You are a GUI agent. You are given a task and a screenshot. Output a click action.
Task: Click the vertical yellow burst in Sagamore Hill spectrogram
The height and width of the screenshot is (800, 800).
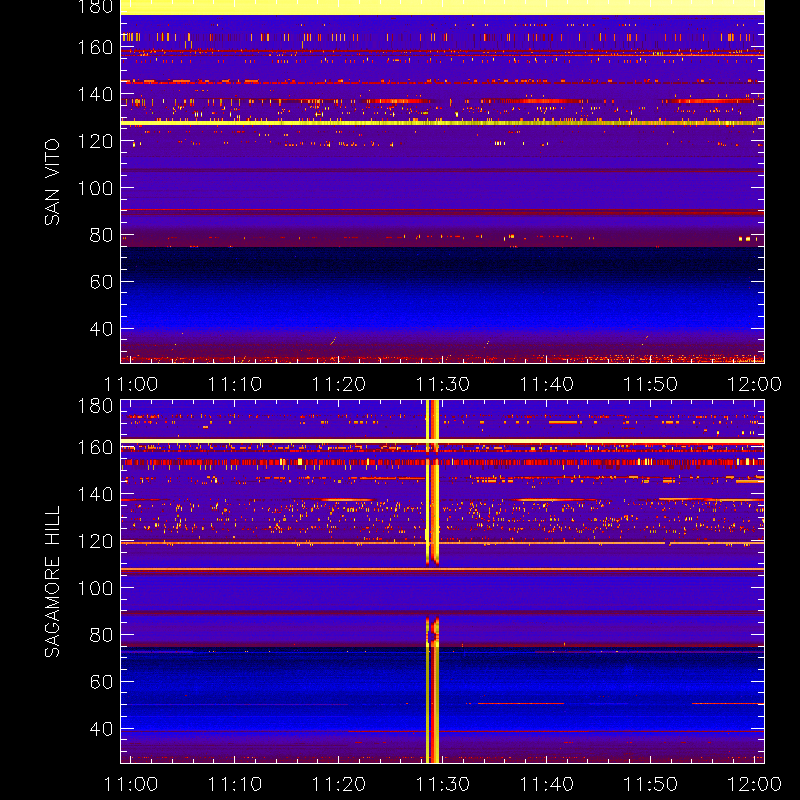pyautogui.click(x=432, y=582)
